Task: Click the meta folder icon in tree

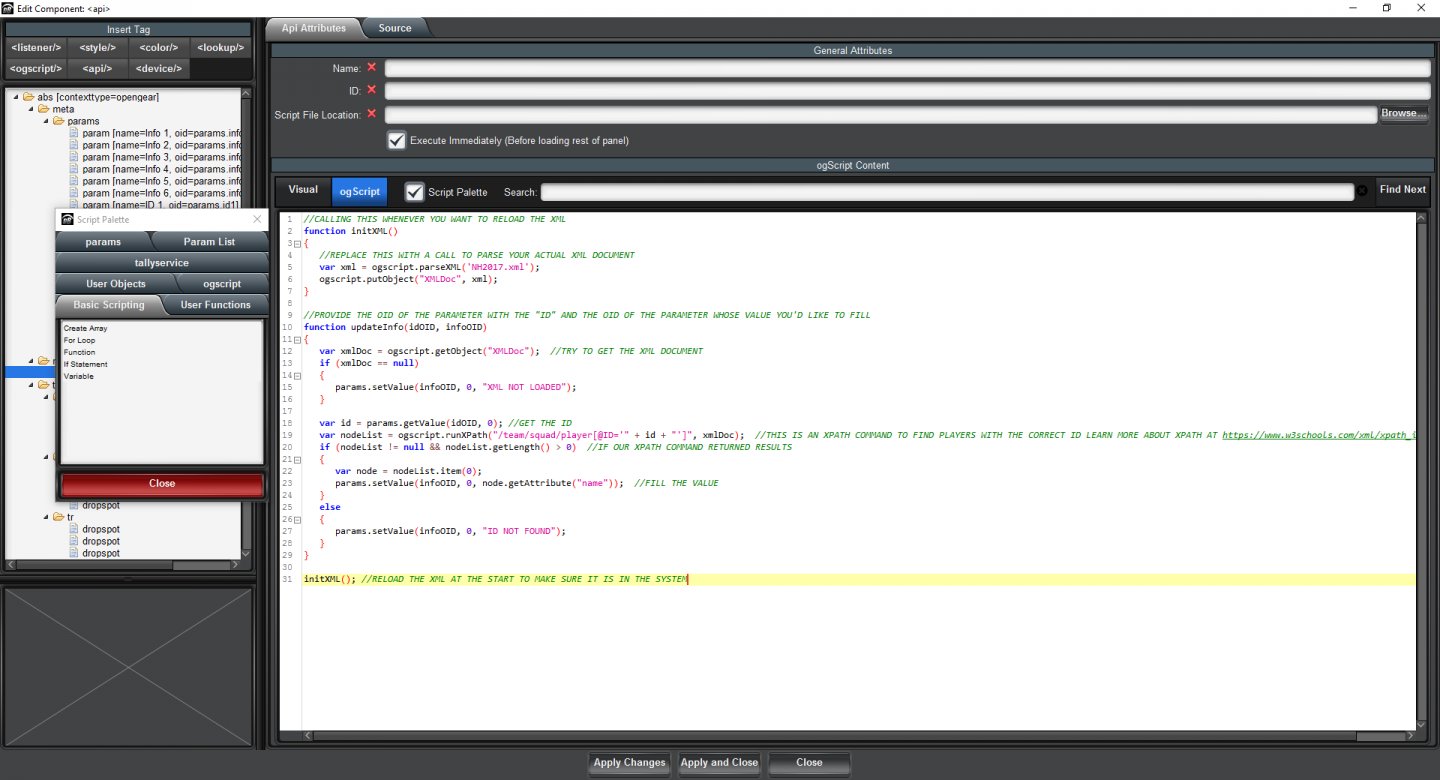Action: [43, 109]
